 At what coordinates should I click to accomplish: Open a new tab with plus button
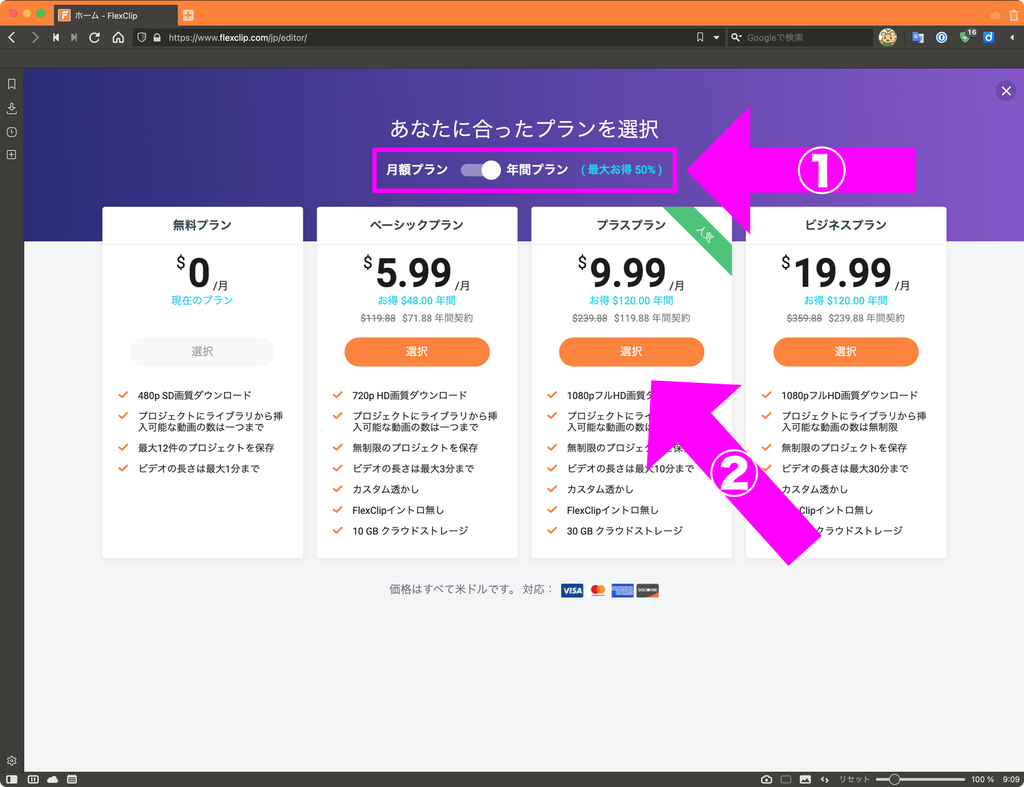188,15
